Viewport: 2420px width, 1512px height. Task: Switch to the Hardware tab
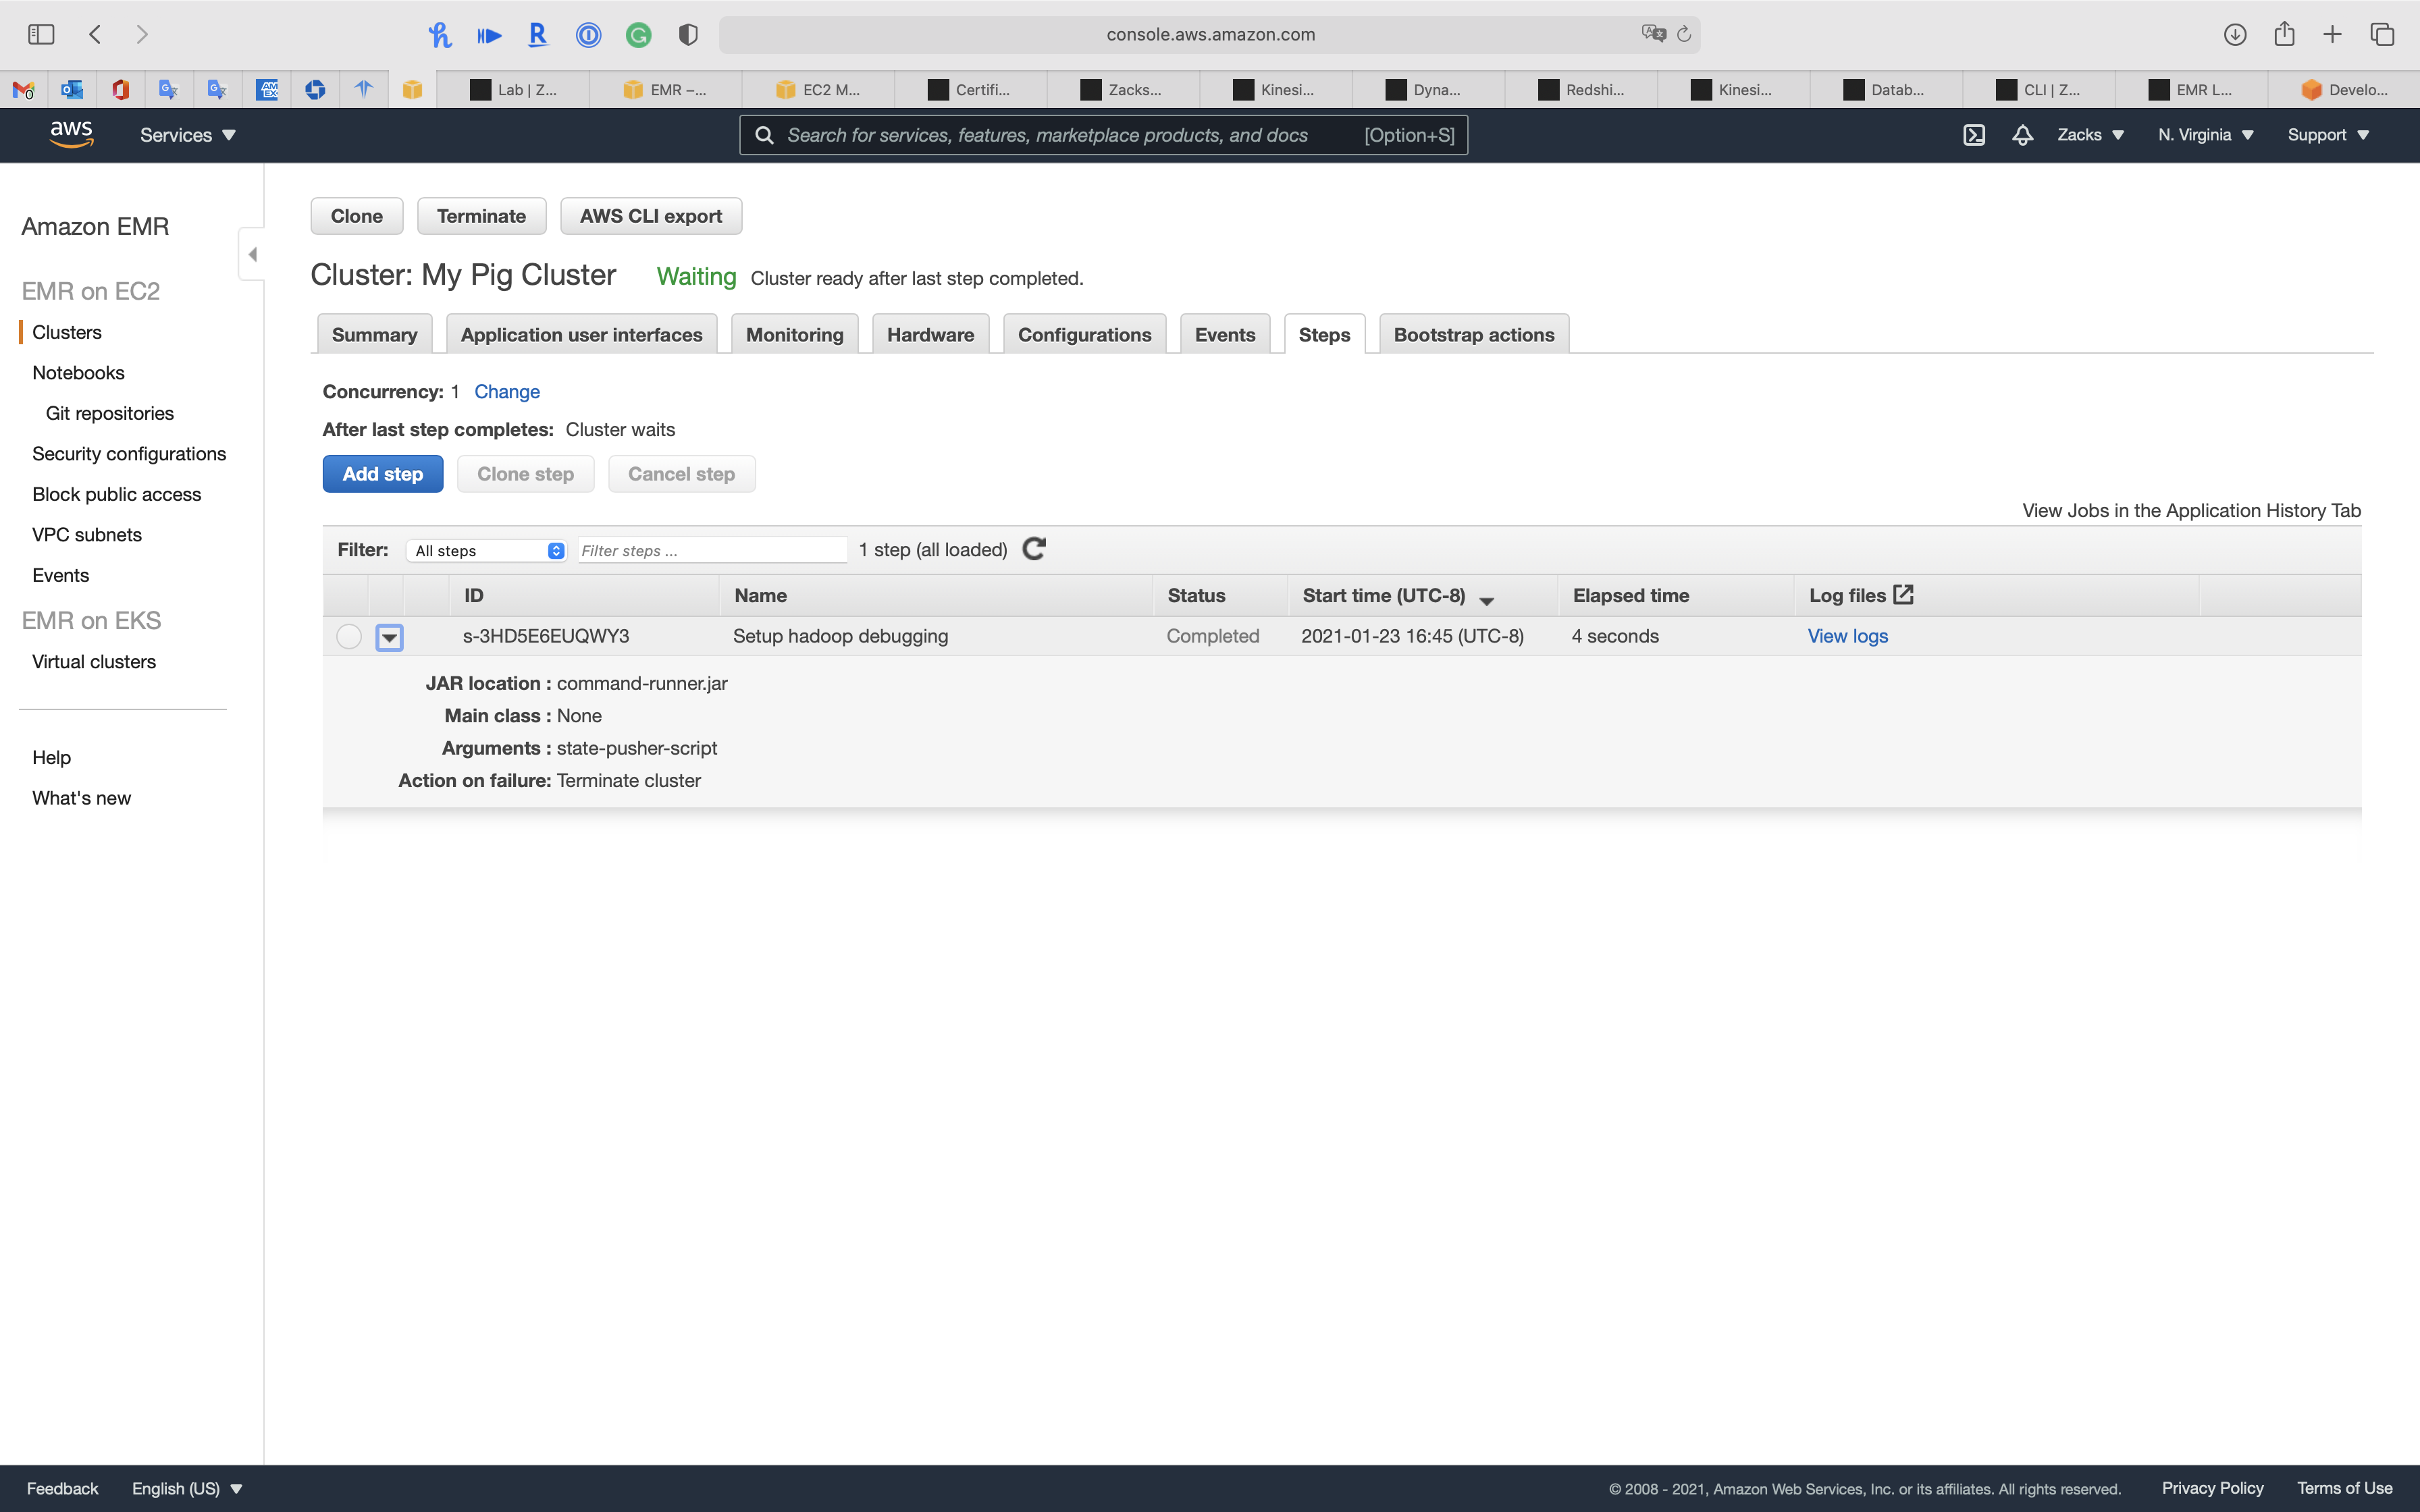coord(929,335)
